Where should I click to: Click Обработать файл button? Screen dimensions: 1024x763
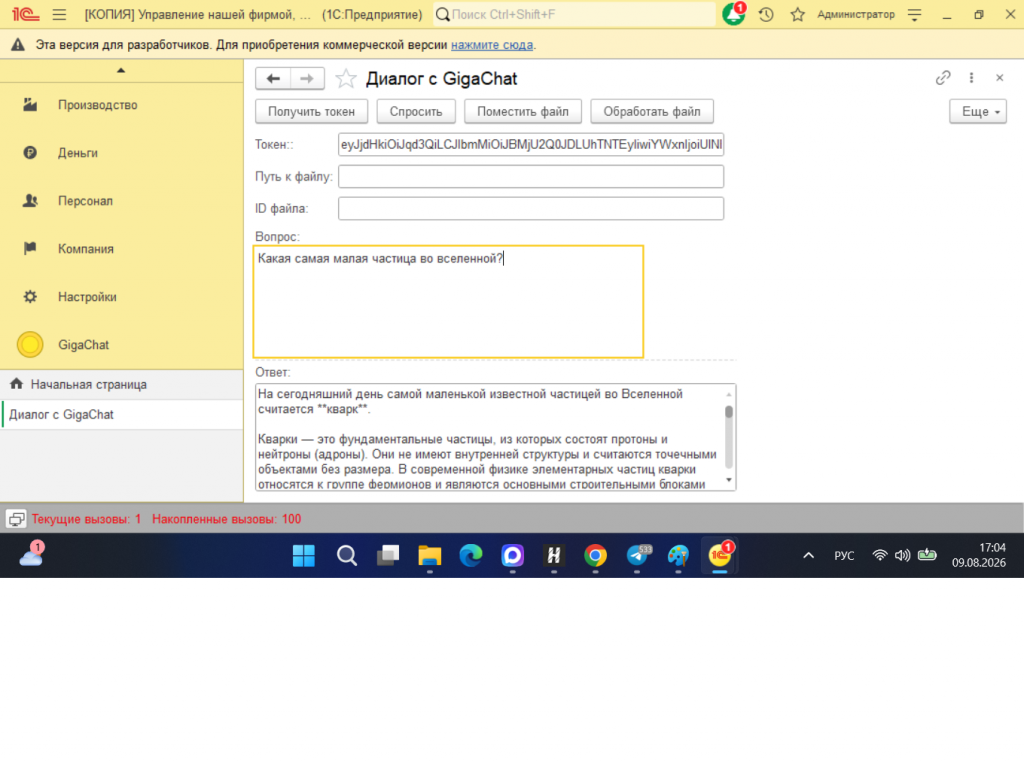coord(652,112)
